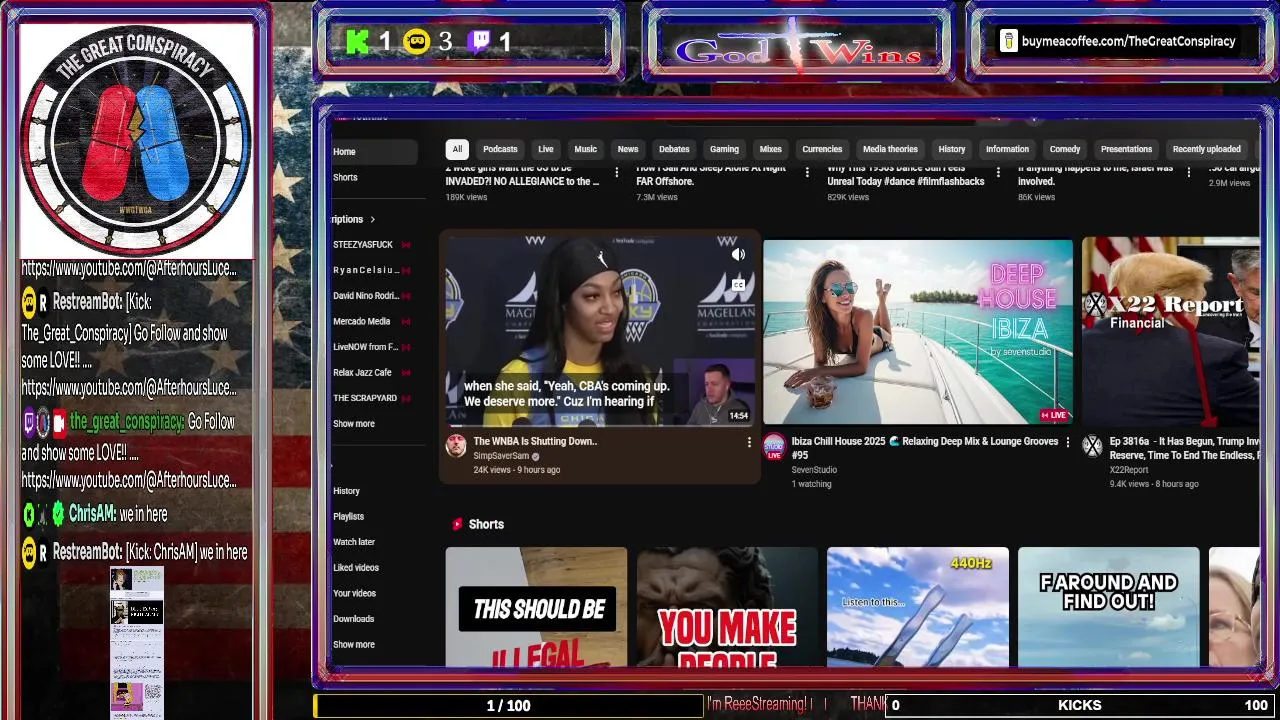The image size is (1280, 720).
Task: Open options for 2 woke girls video
Action: click(x=616, y=174)
